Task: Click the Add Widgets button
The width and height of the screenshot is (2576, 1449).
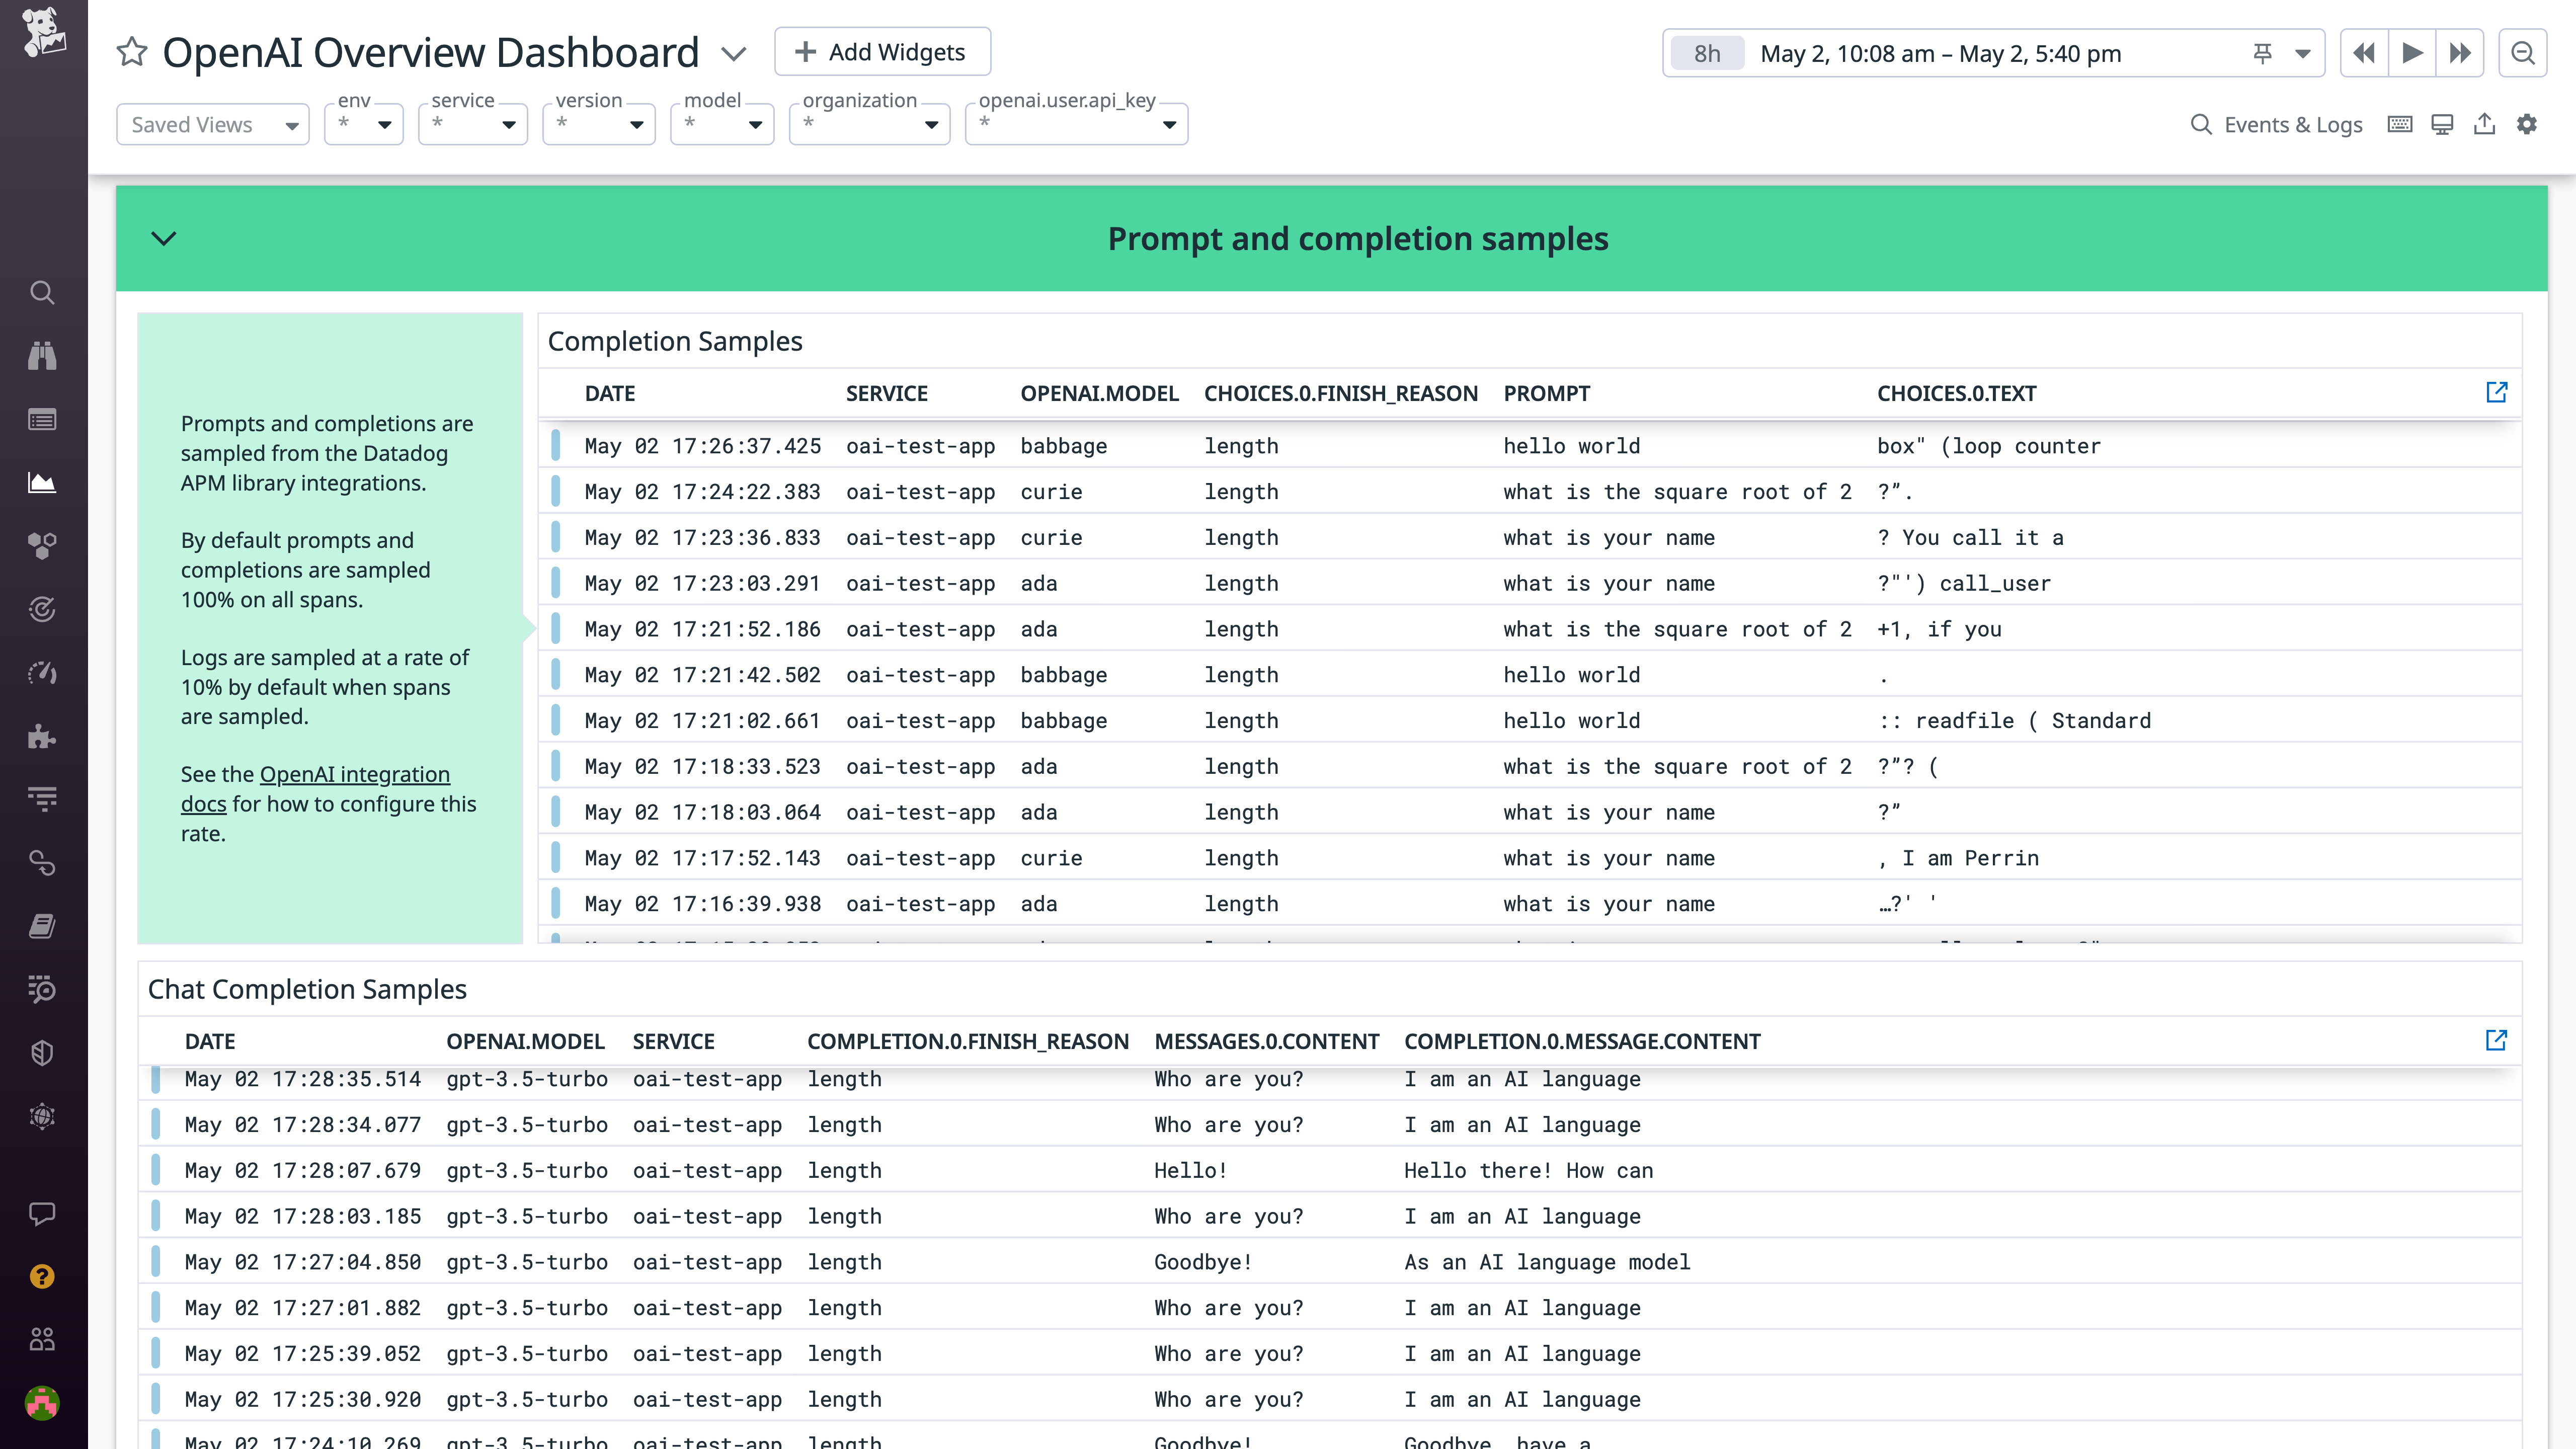Action: tap(882, 51)
